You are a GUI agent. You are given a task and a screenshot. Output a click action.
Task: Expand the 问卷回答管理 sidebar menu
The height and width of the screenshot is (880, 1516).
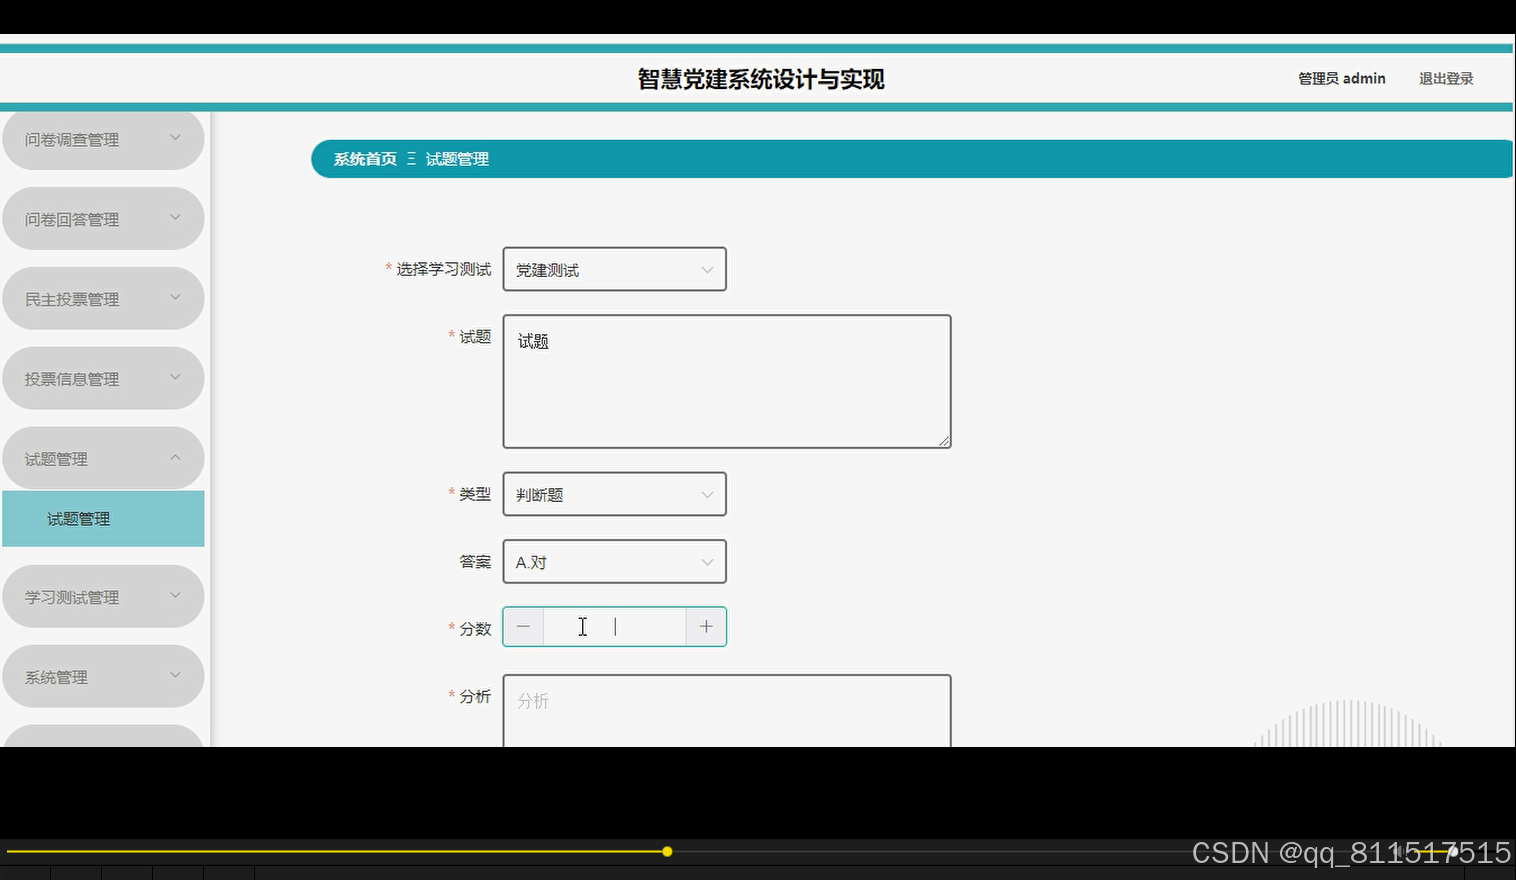click(x=103, y=218)
